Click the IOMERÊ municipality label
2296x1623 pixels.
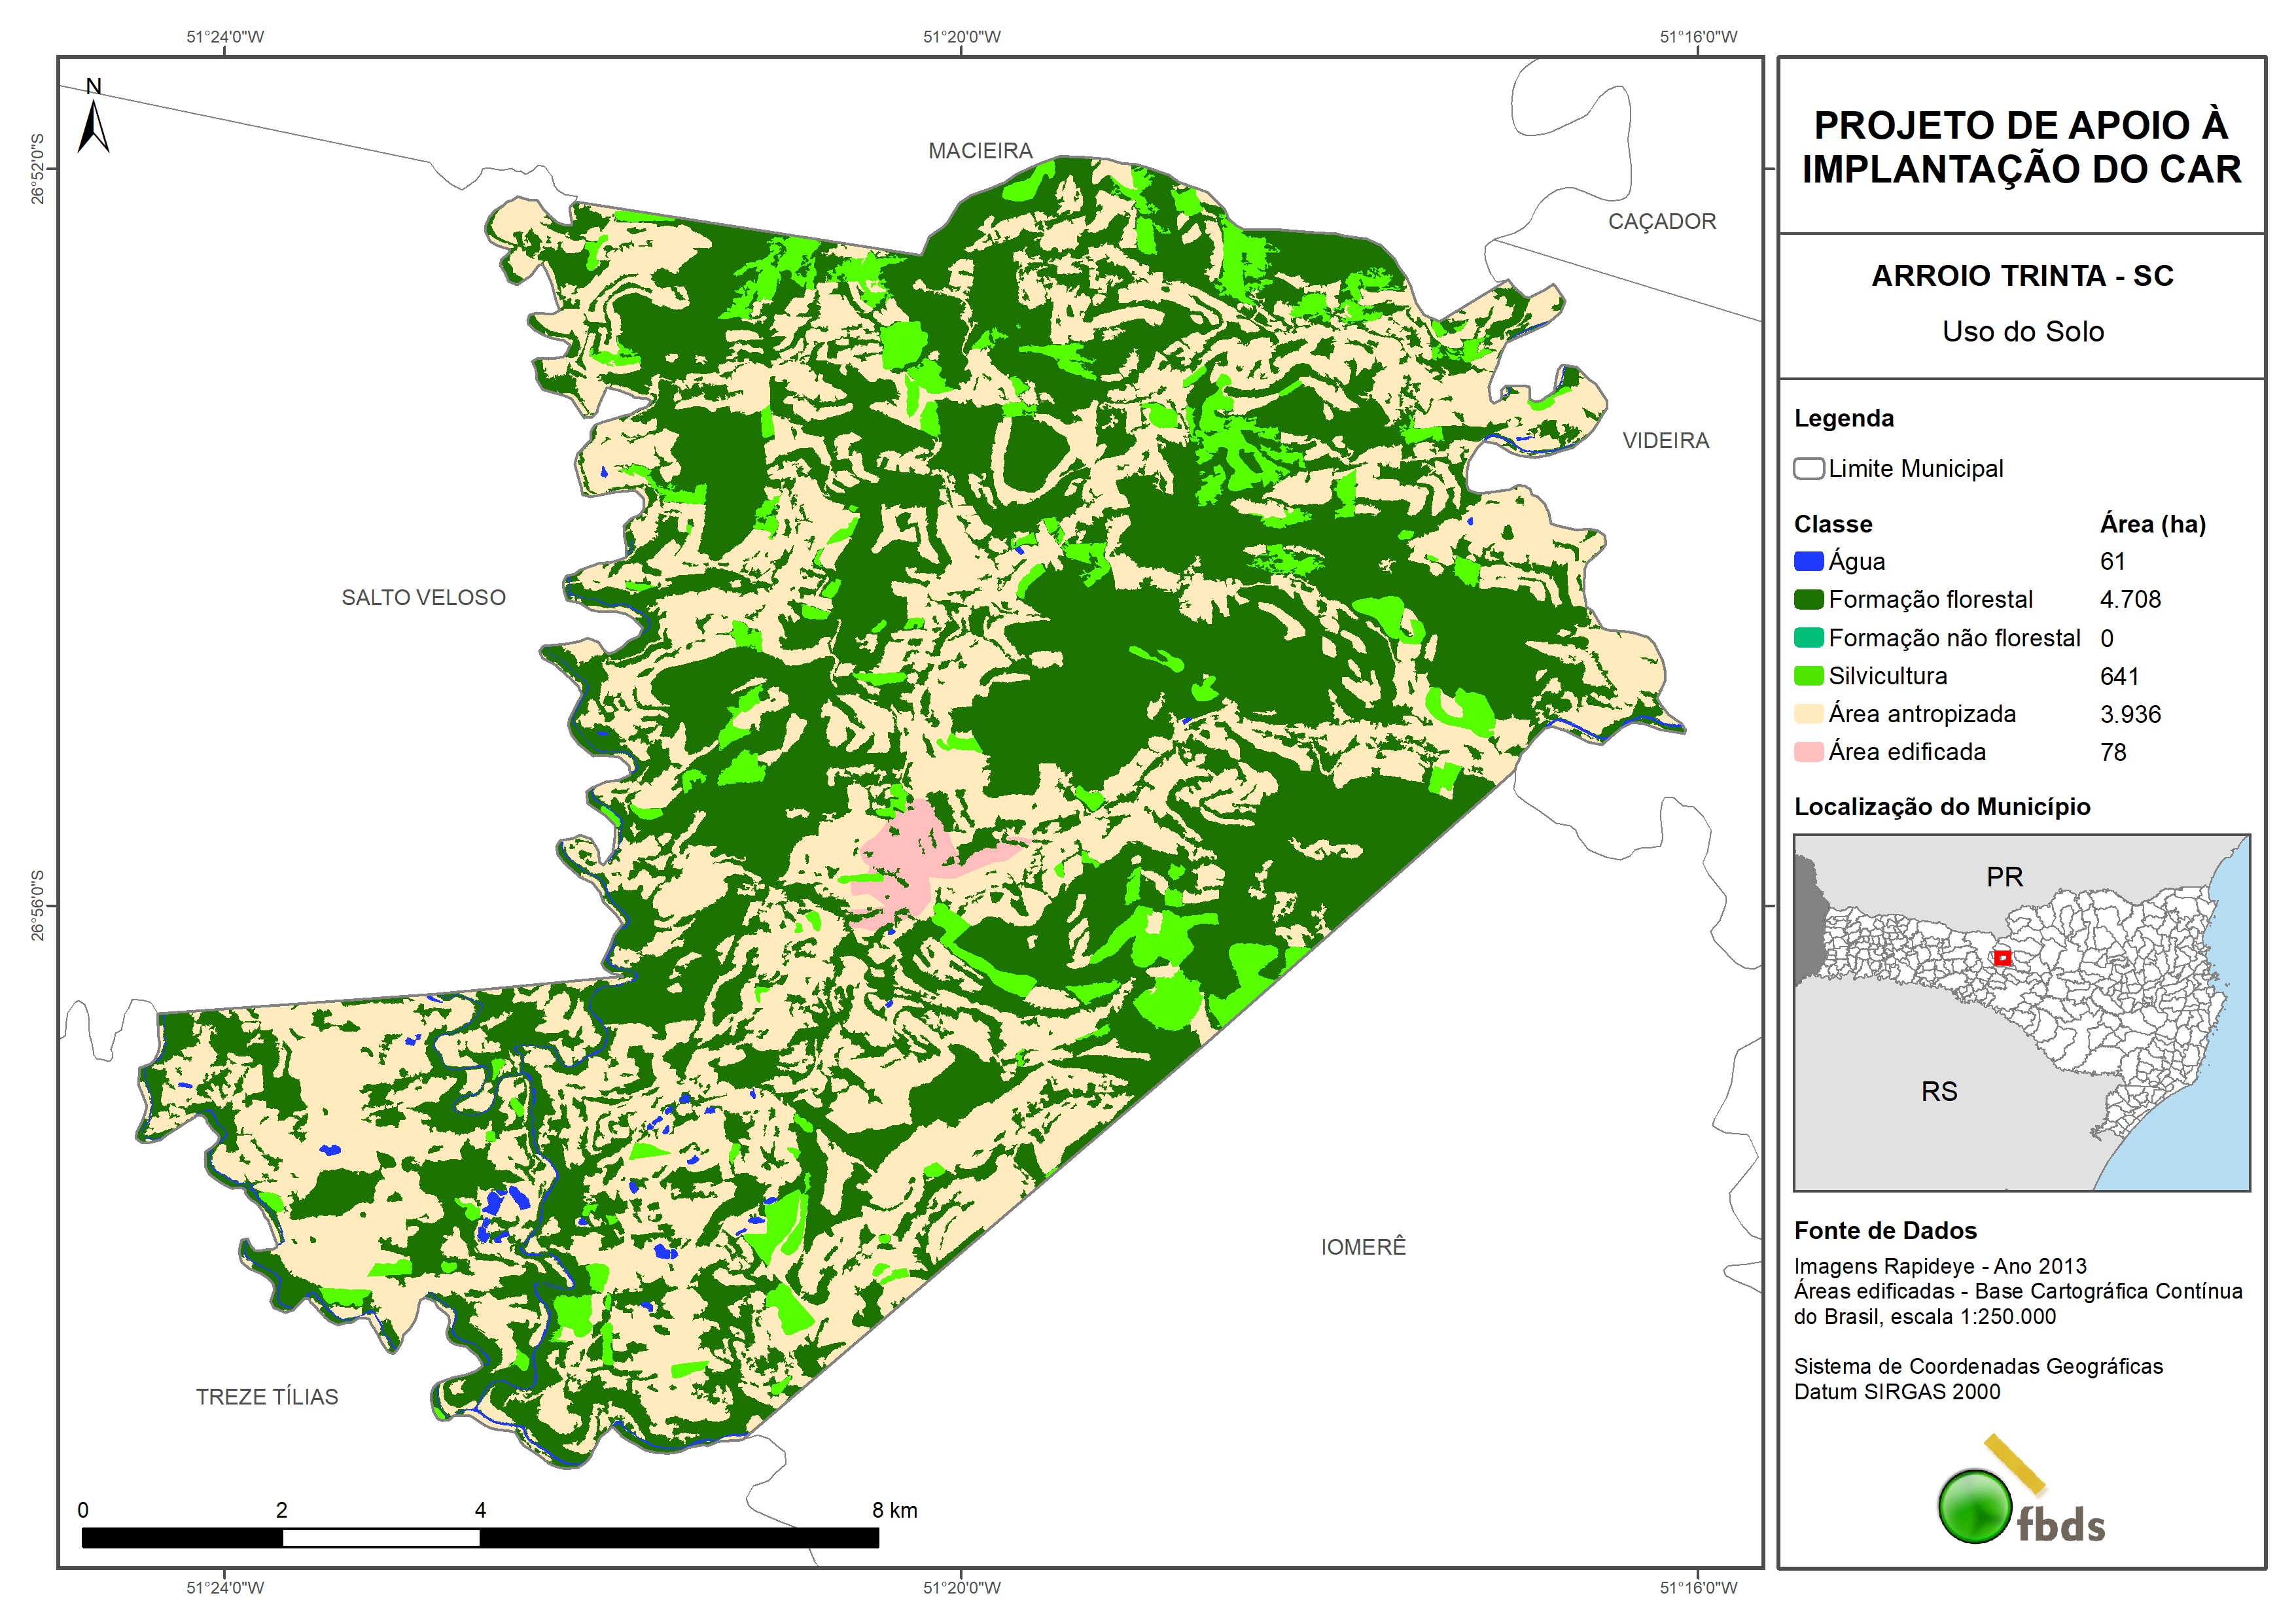click(x=1363, y=1247)
